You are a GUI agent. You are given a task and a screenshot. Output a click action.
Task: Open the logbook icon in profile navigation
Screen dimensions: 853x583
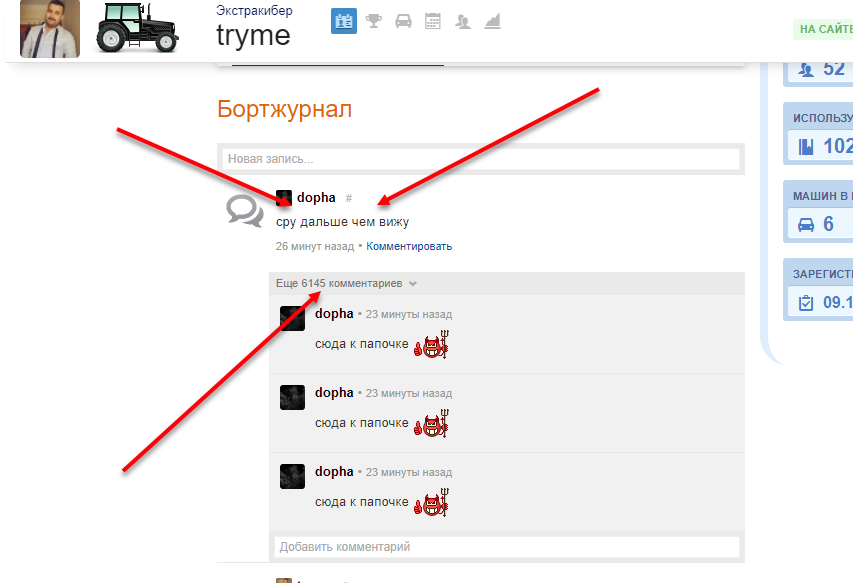(344, 21)
